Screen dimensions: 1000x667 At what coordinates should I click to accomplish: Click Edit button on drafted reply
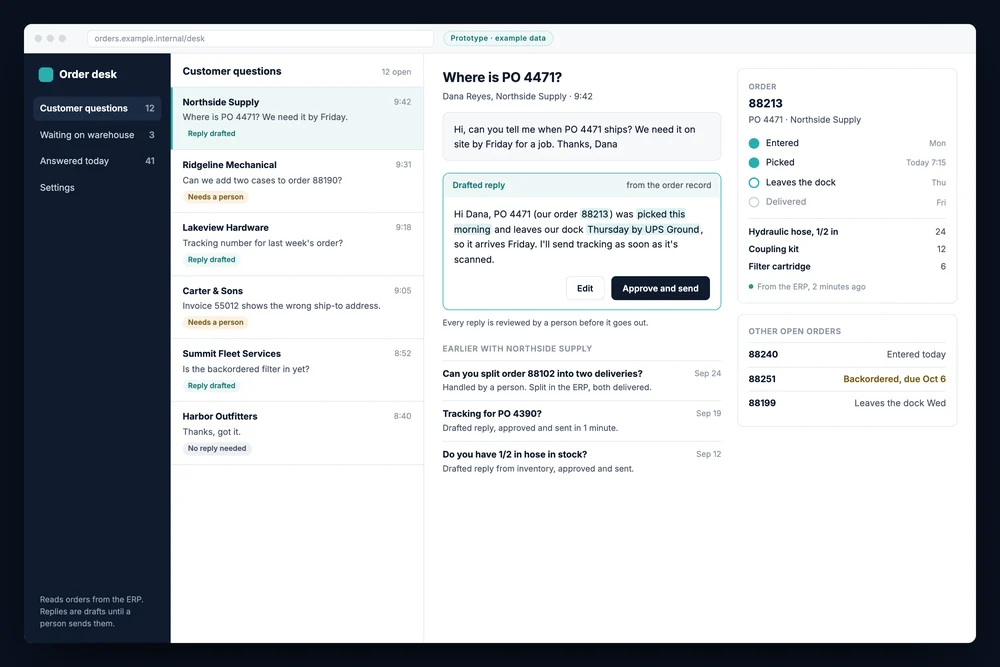coord(585,288)
